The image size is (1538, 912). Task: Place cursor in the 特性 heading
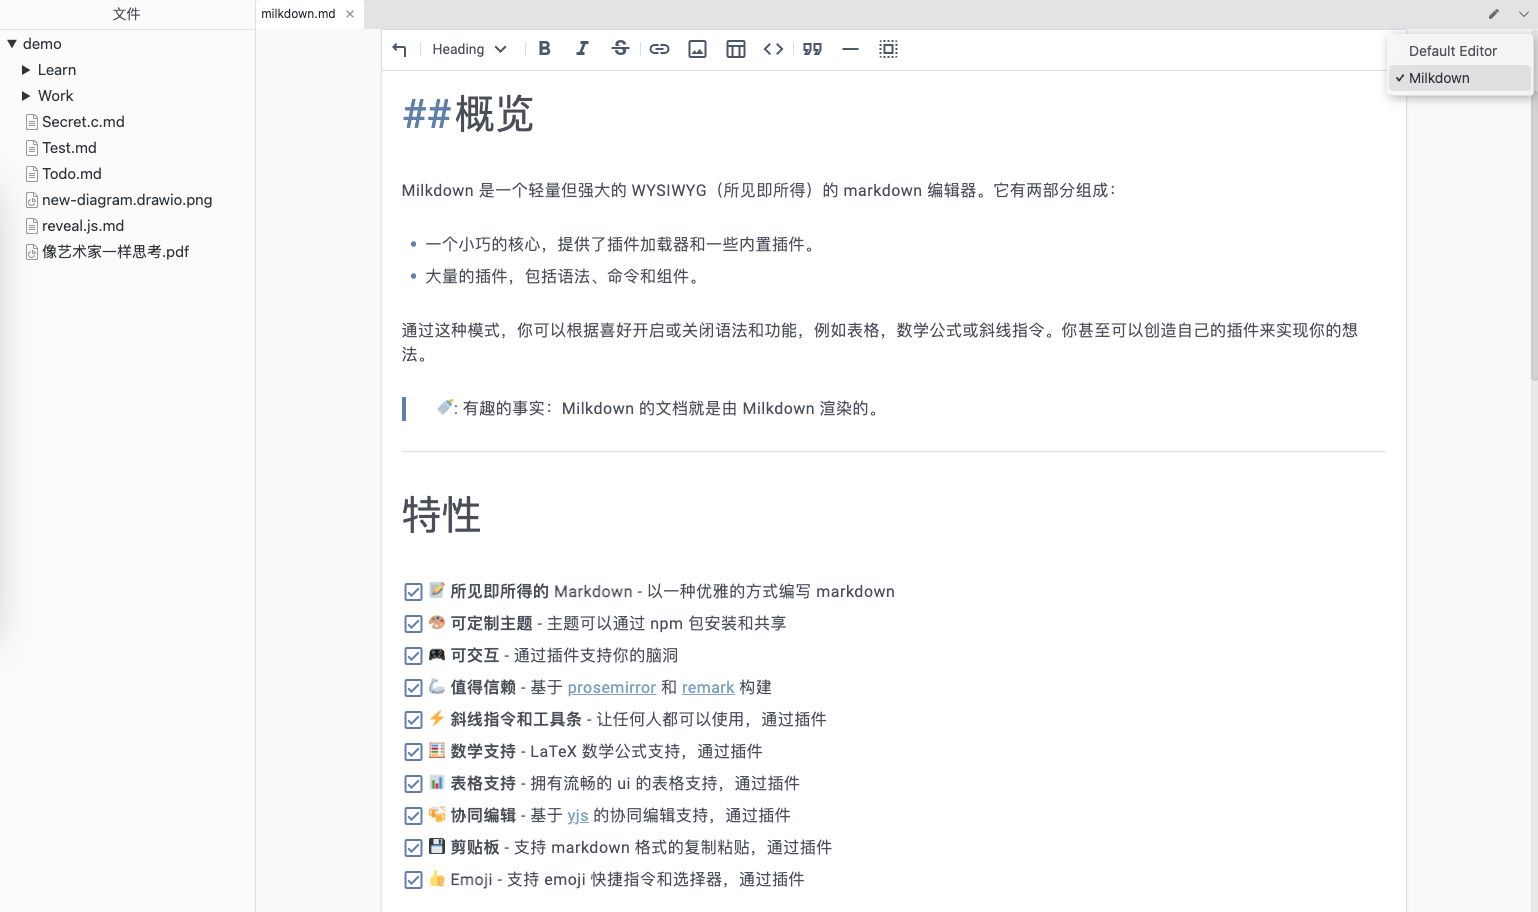coord(441,516)
